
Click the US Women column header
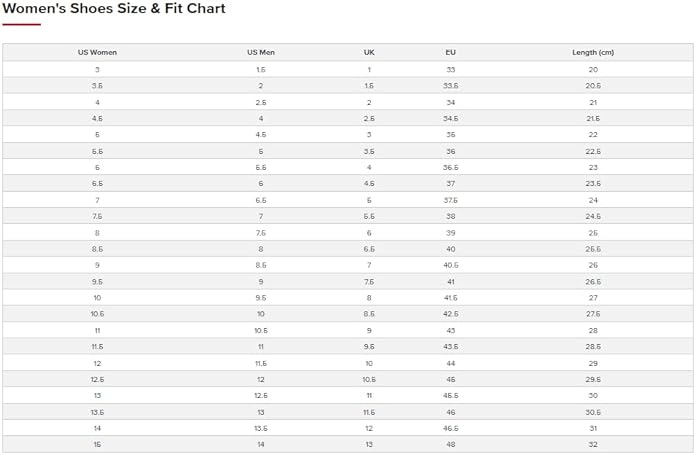click(97, 52)
